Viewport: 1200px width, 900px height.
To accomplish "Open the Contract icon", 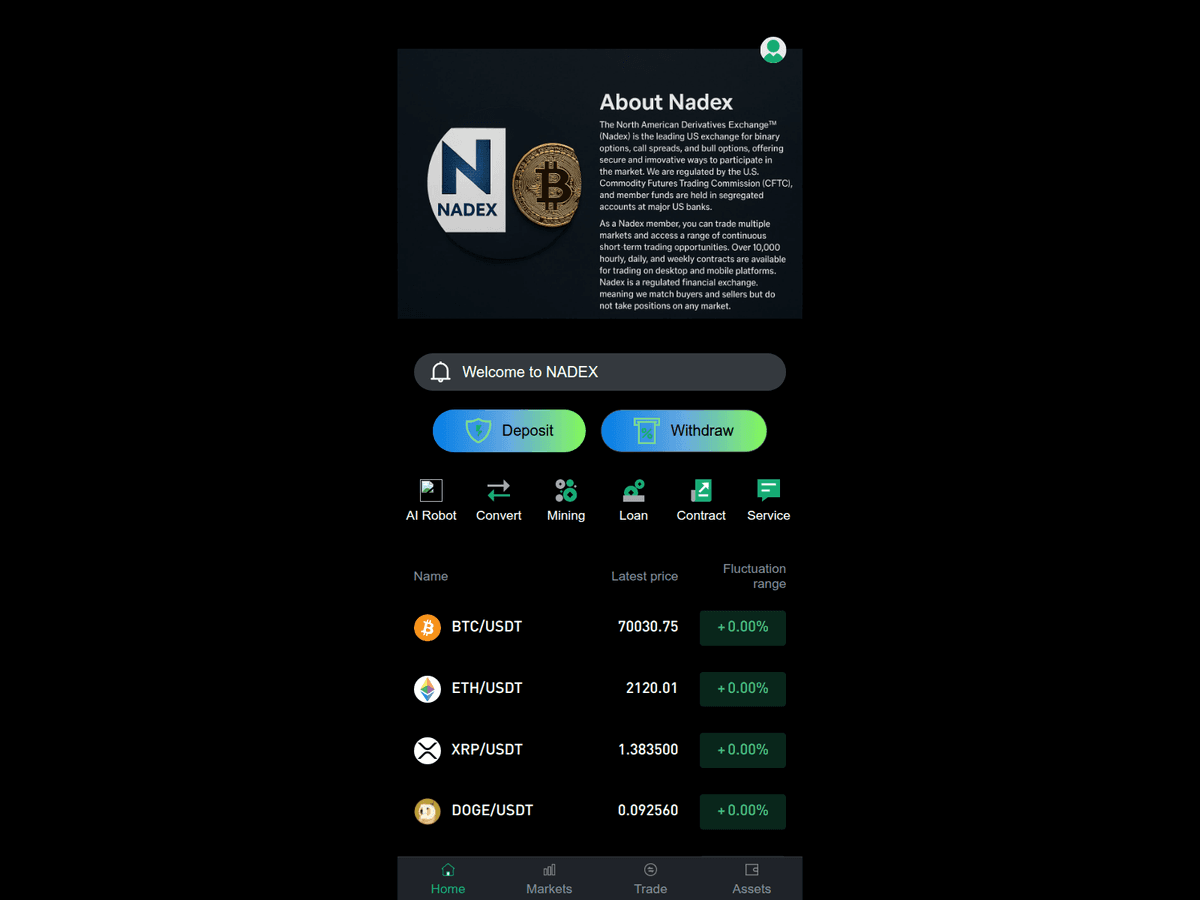I will tap(701, 490).
